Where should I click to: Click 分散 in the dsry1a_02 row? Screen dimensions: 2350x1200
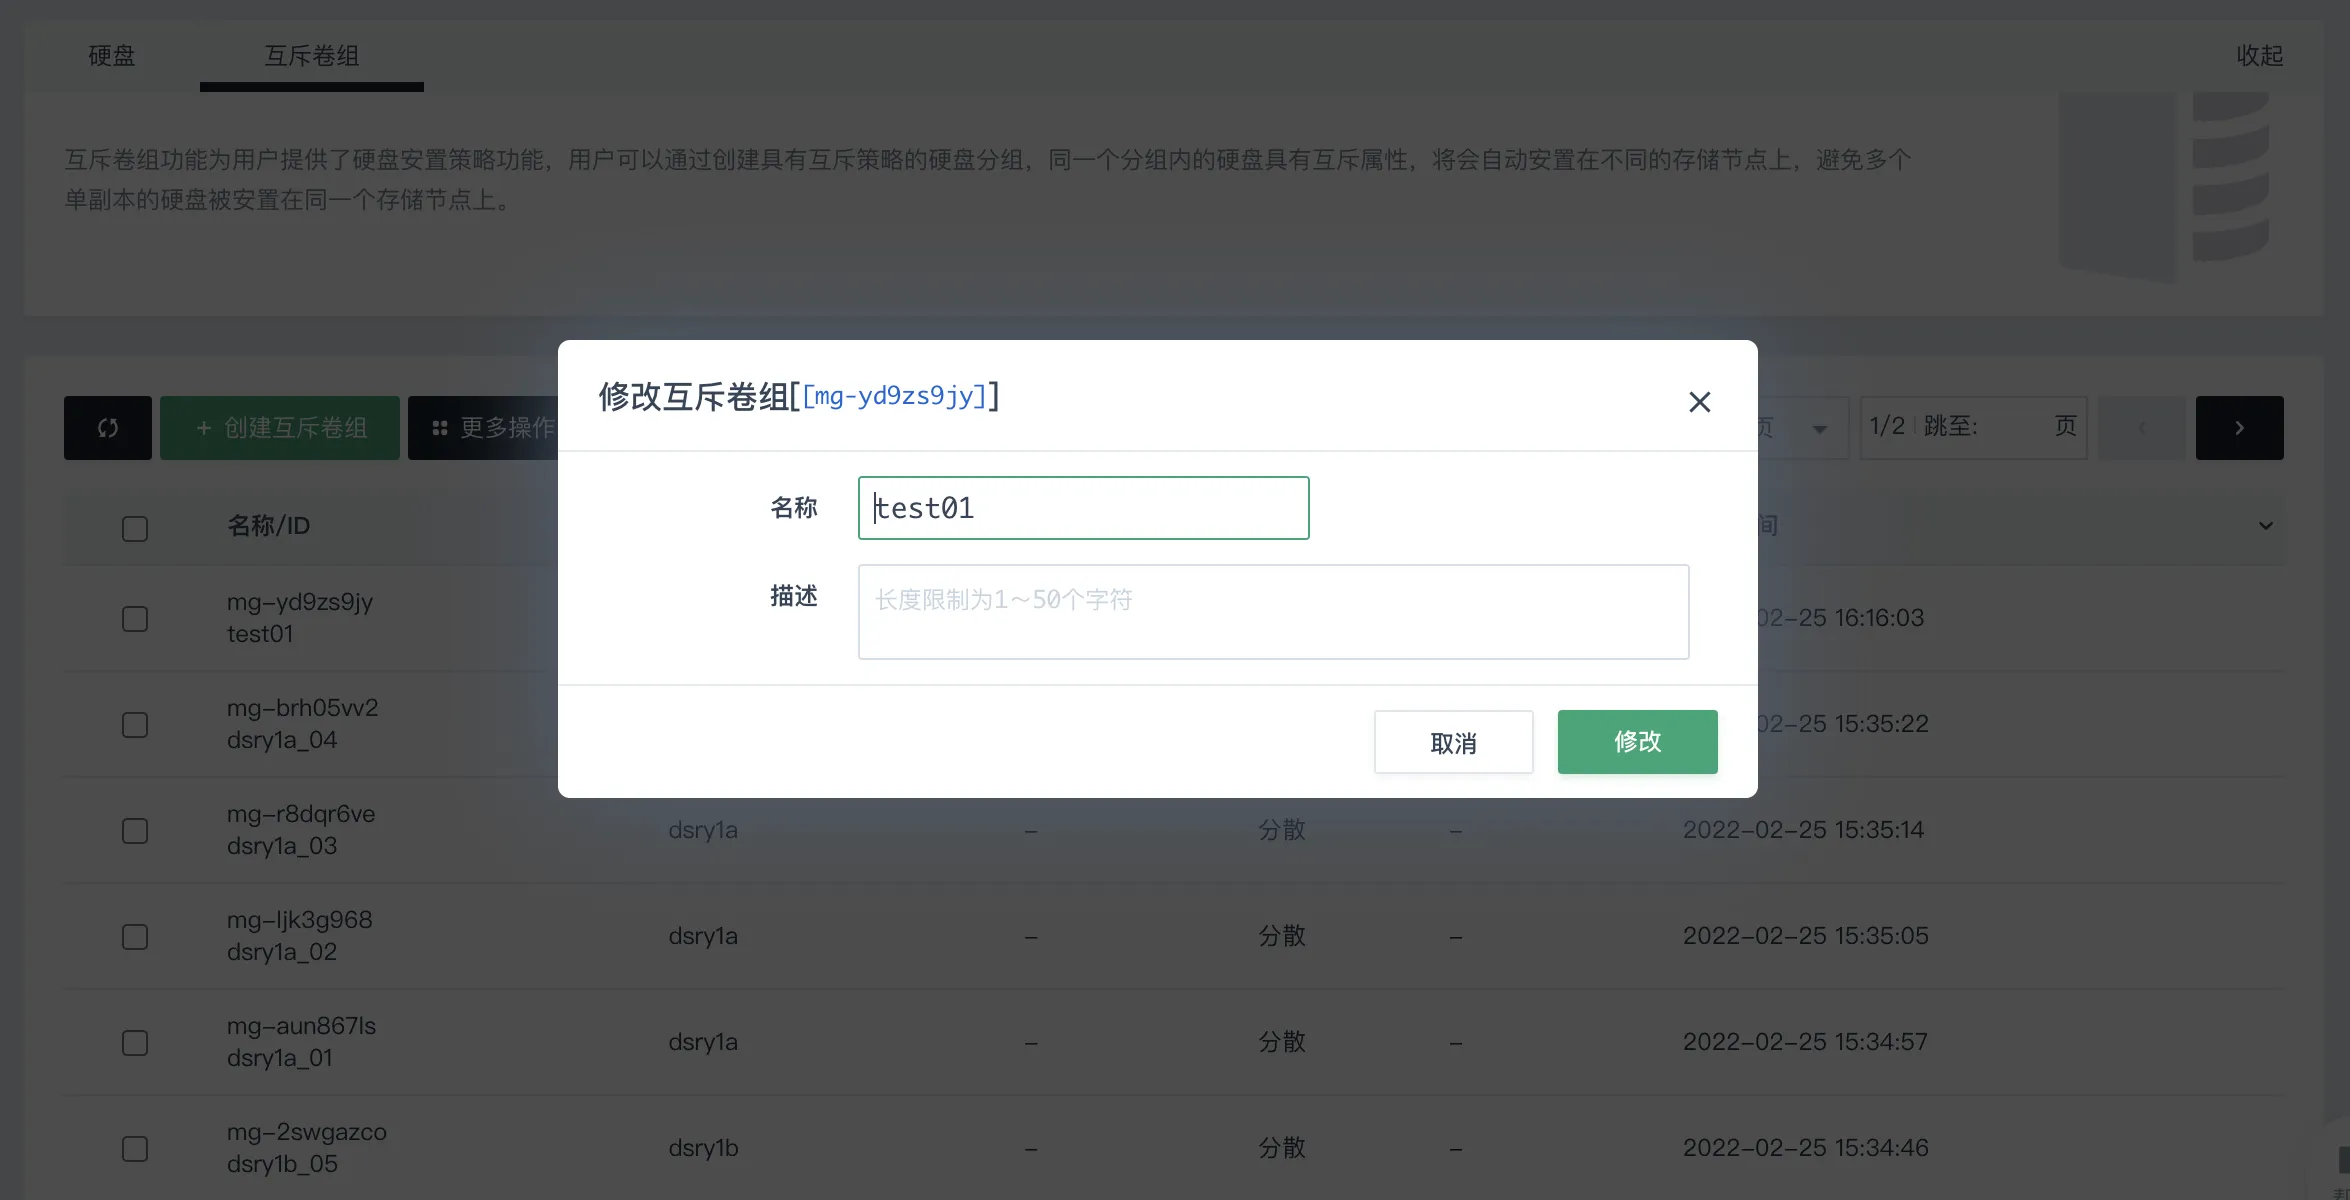pos(1281,936)
